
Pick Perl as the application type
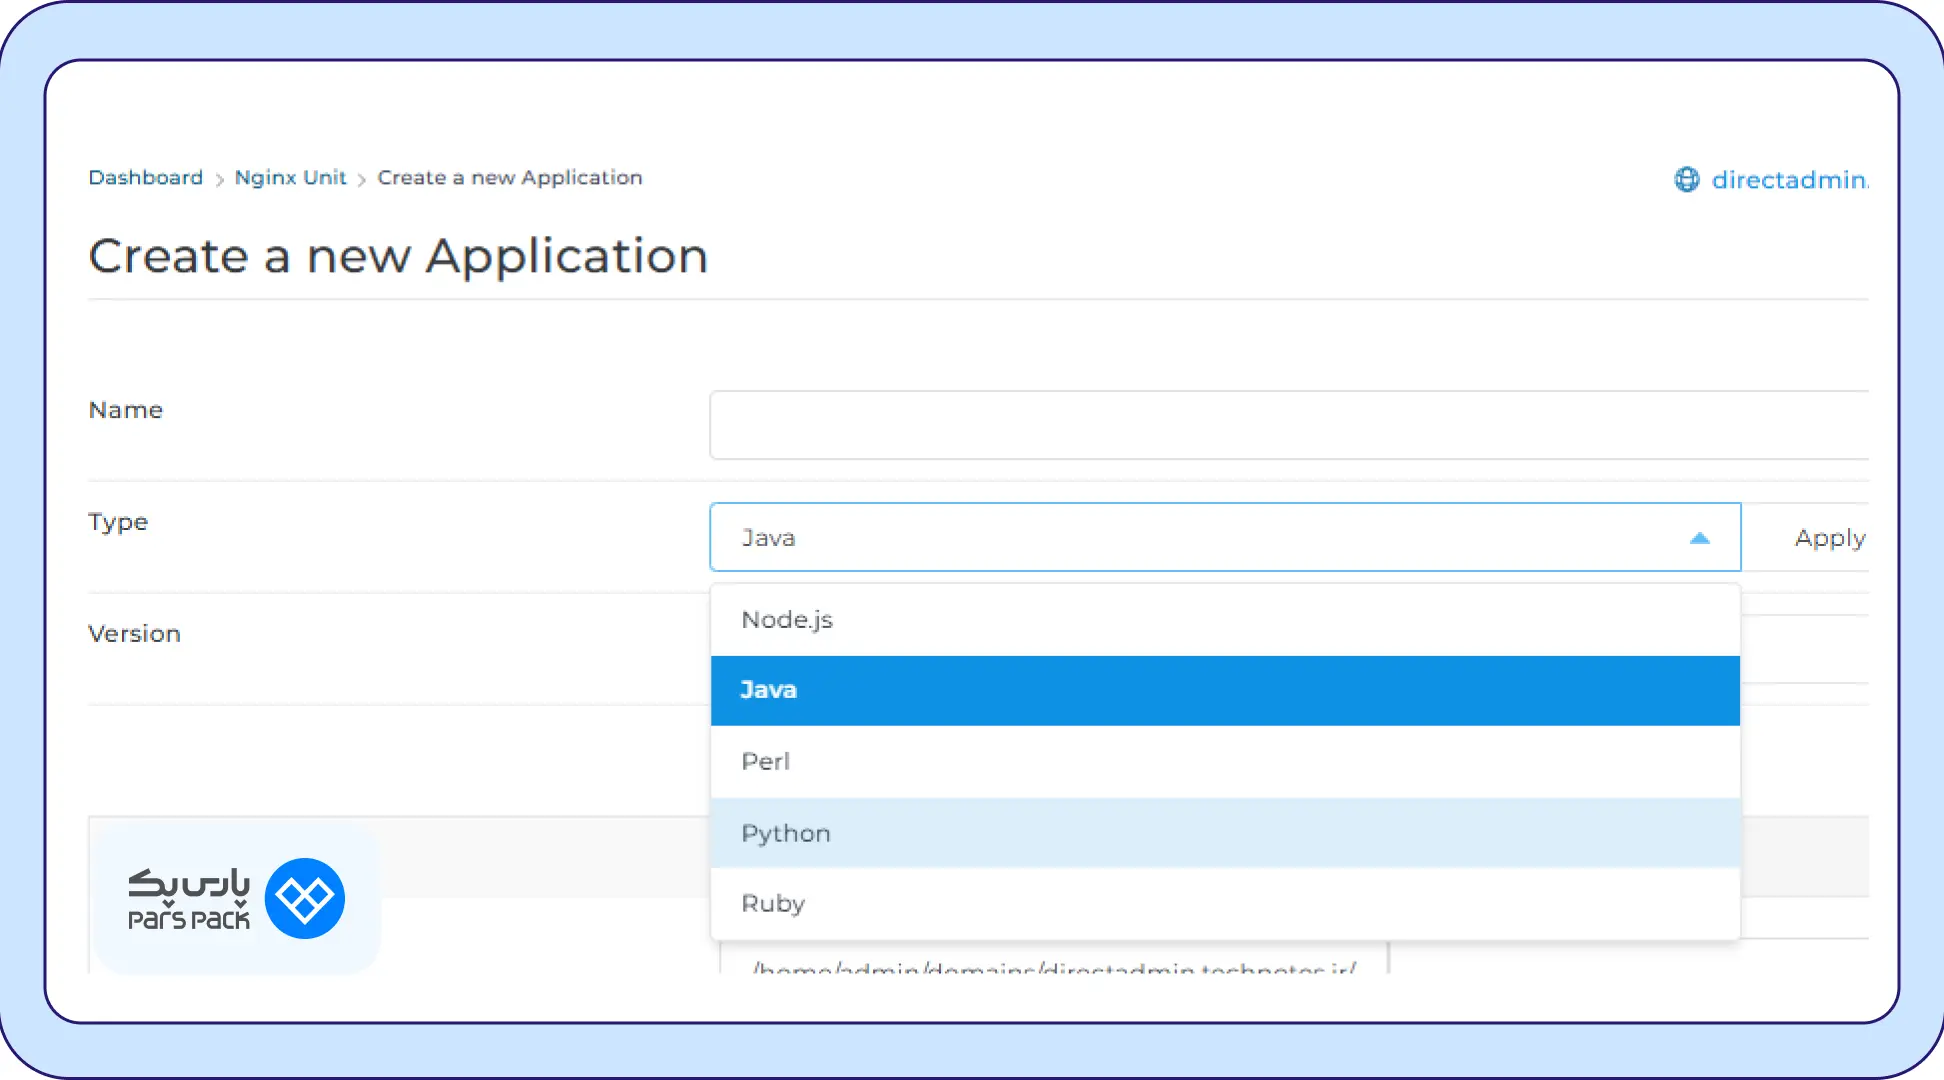1224,762
